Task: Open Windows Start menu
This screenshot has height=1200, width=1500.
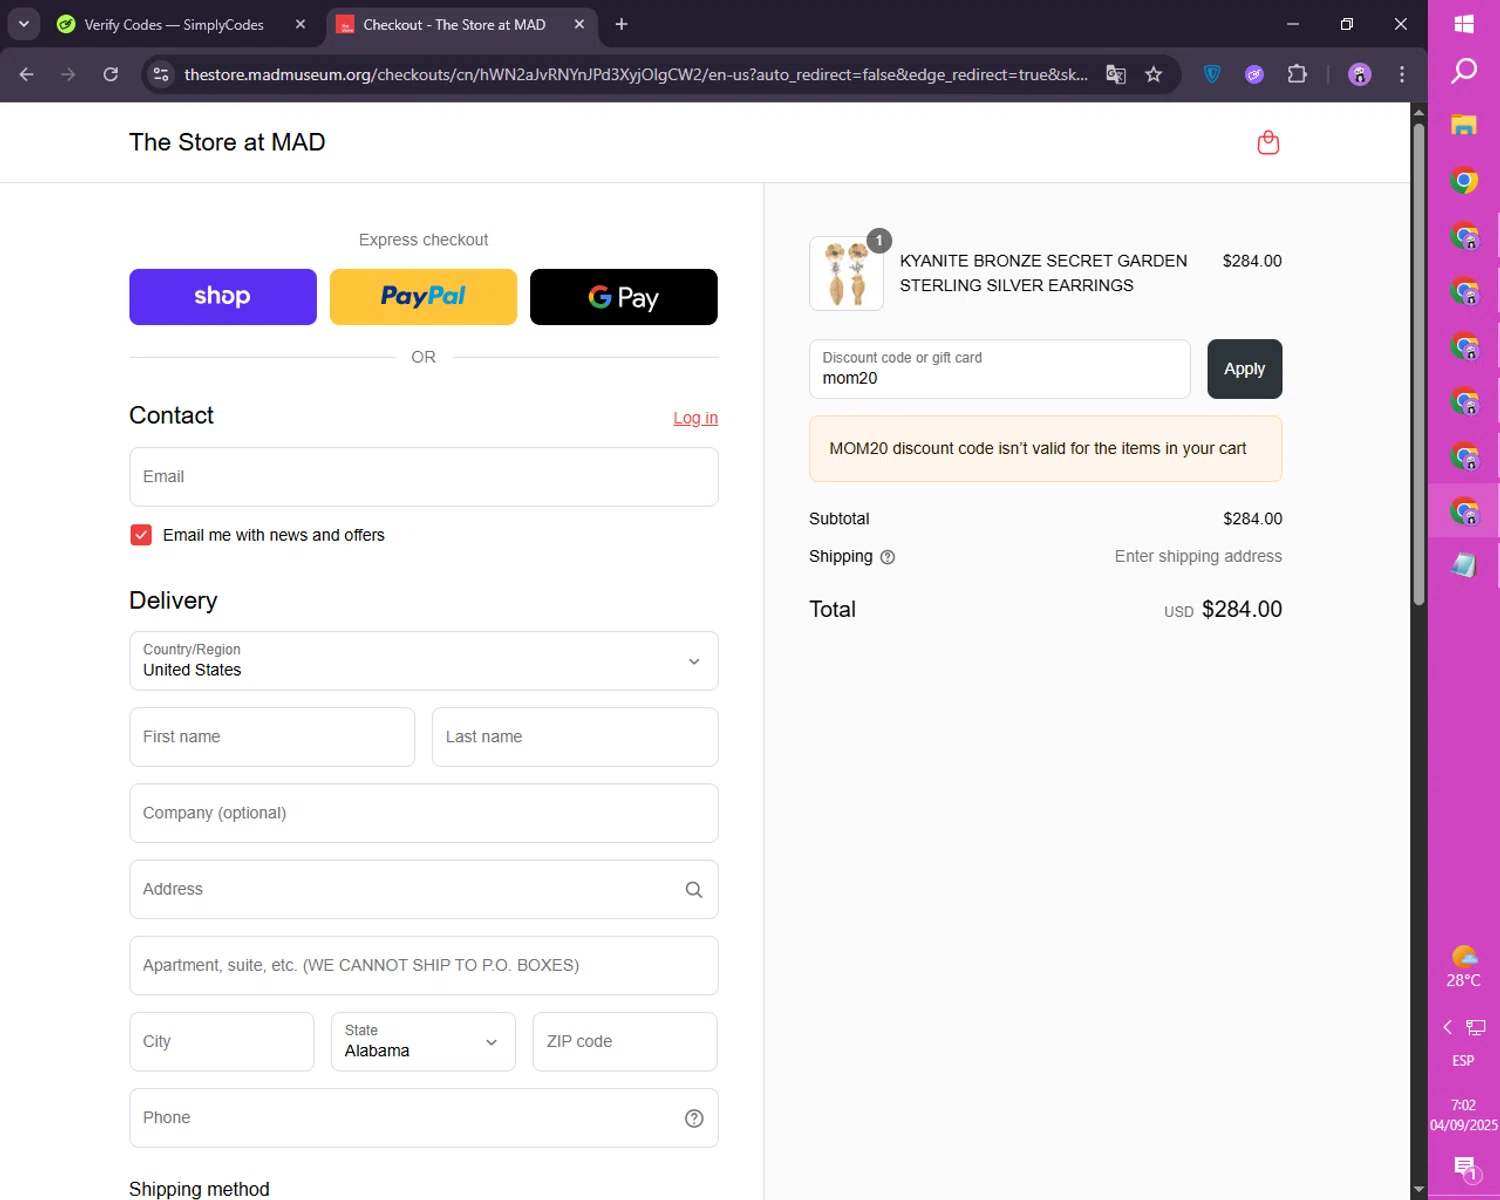Action: coord(1464,24)
